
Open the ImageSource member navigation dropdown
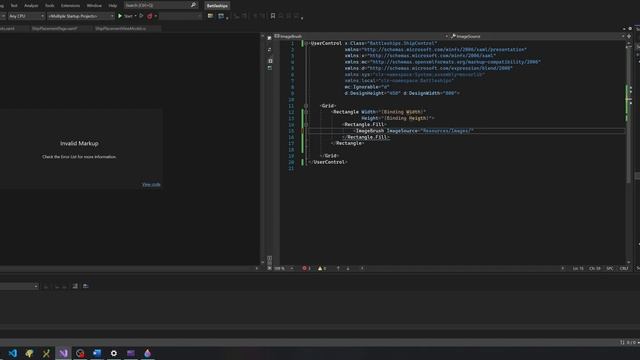tap(537, 36)
